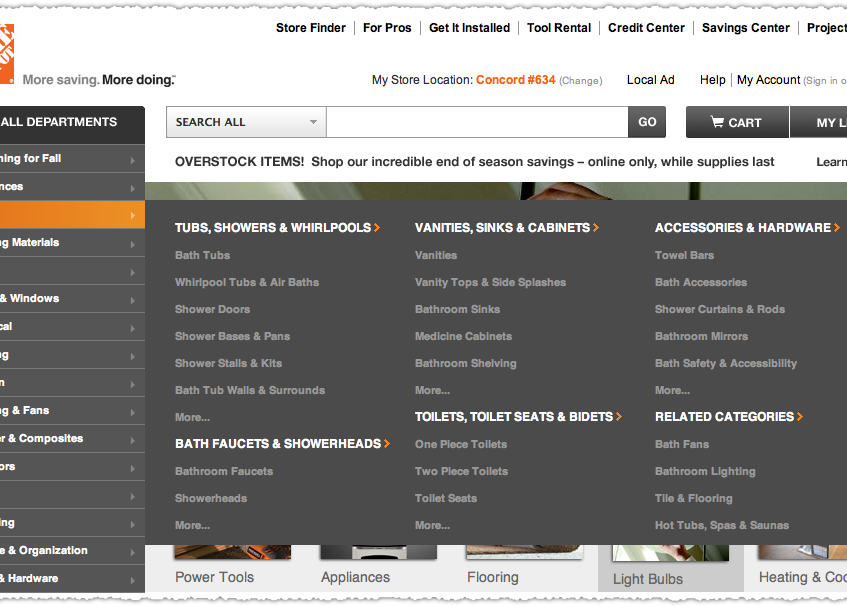Select Medicine Cabinets link

click(x=463, y=336)
